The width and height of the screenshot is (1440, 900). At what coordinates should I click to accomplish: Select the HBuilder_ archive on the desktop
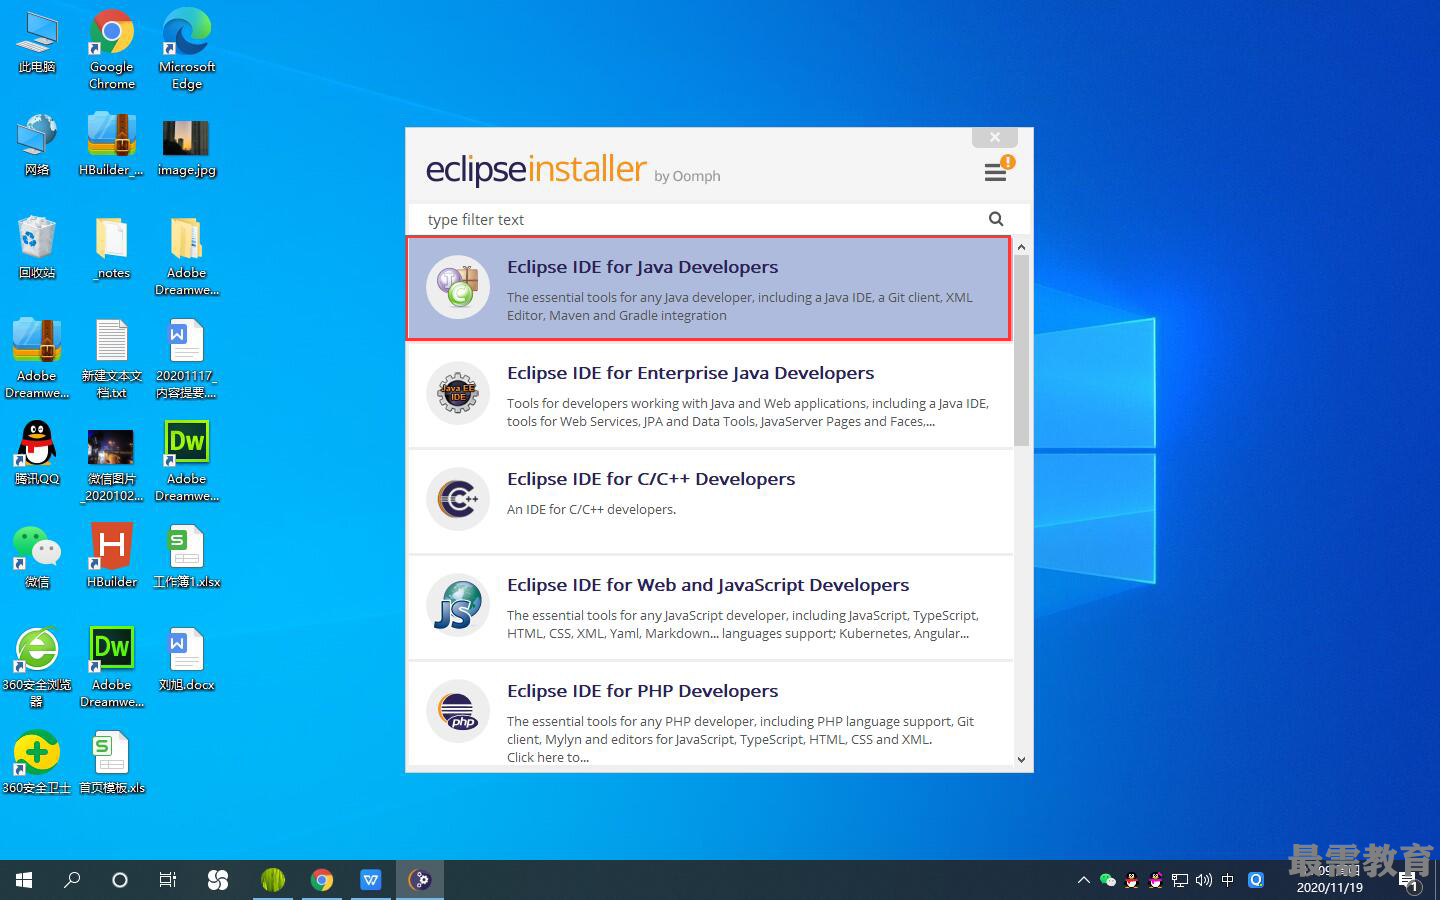111,146
